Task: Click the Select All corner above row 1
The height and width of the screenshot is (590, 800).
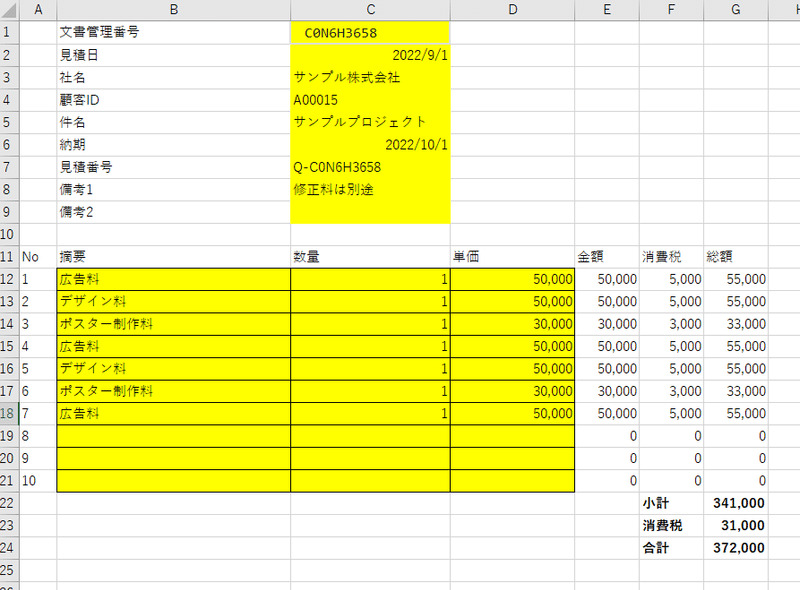Action: [x=11, y=9]
